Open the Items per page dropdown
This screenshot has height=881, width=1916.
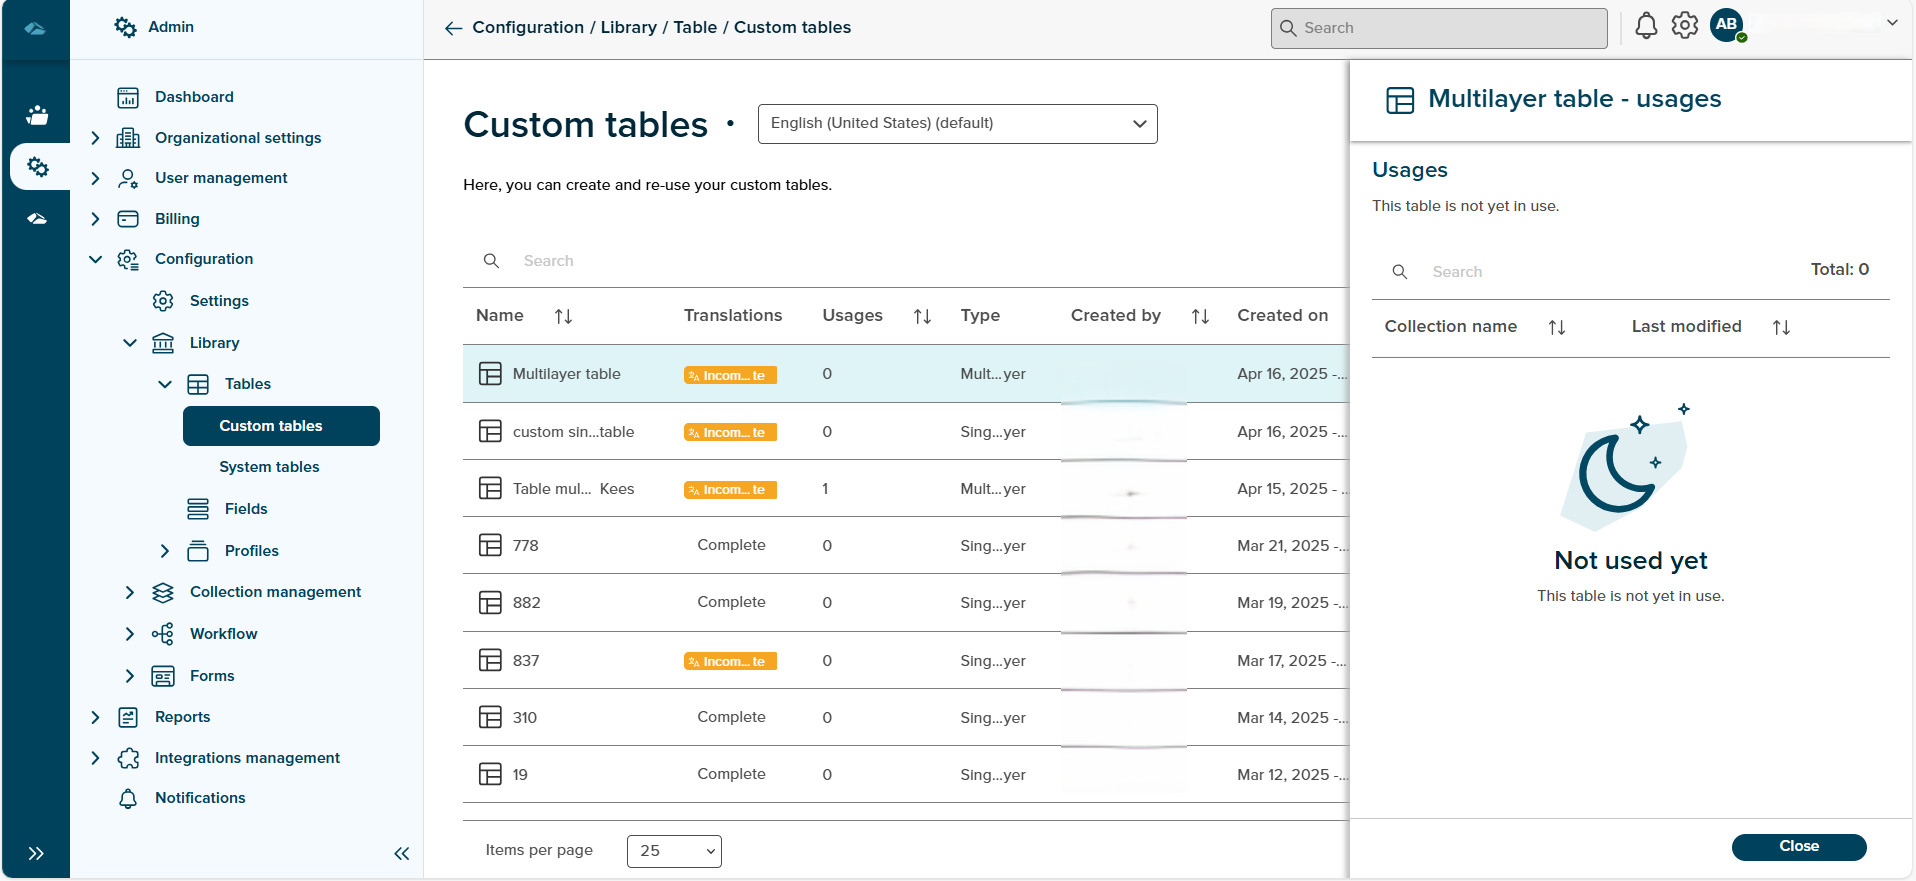point(674,851)
